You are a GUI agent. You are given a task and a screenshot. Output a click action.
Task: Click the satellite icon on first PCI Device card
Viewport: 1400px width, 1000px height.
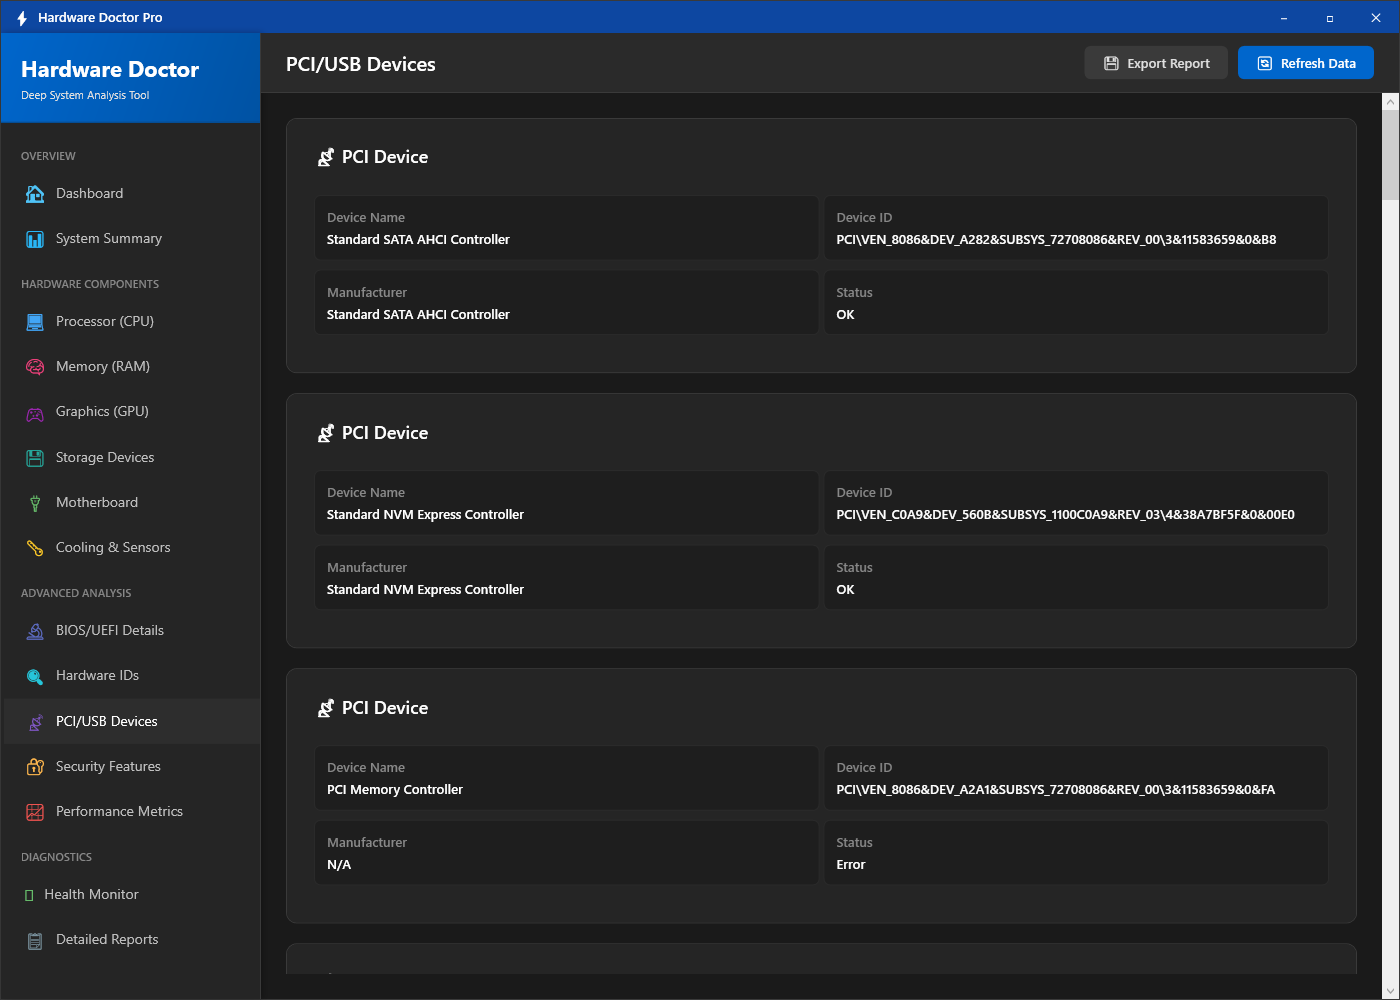pyautogui.click(x=326, y=157)
